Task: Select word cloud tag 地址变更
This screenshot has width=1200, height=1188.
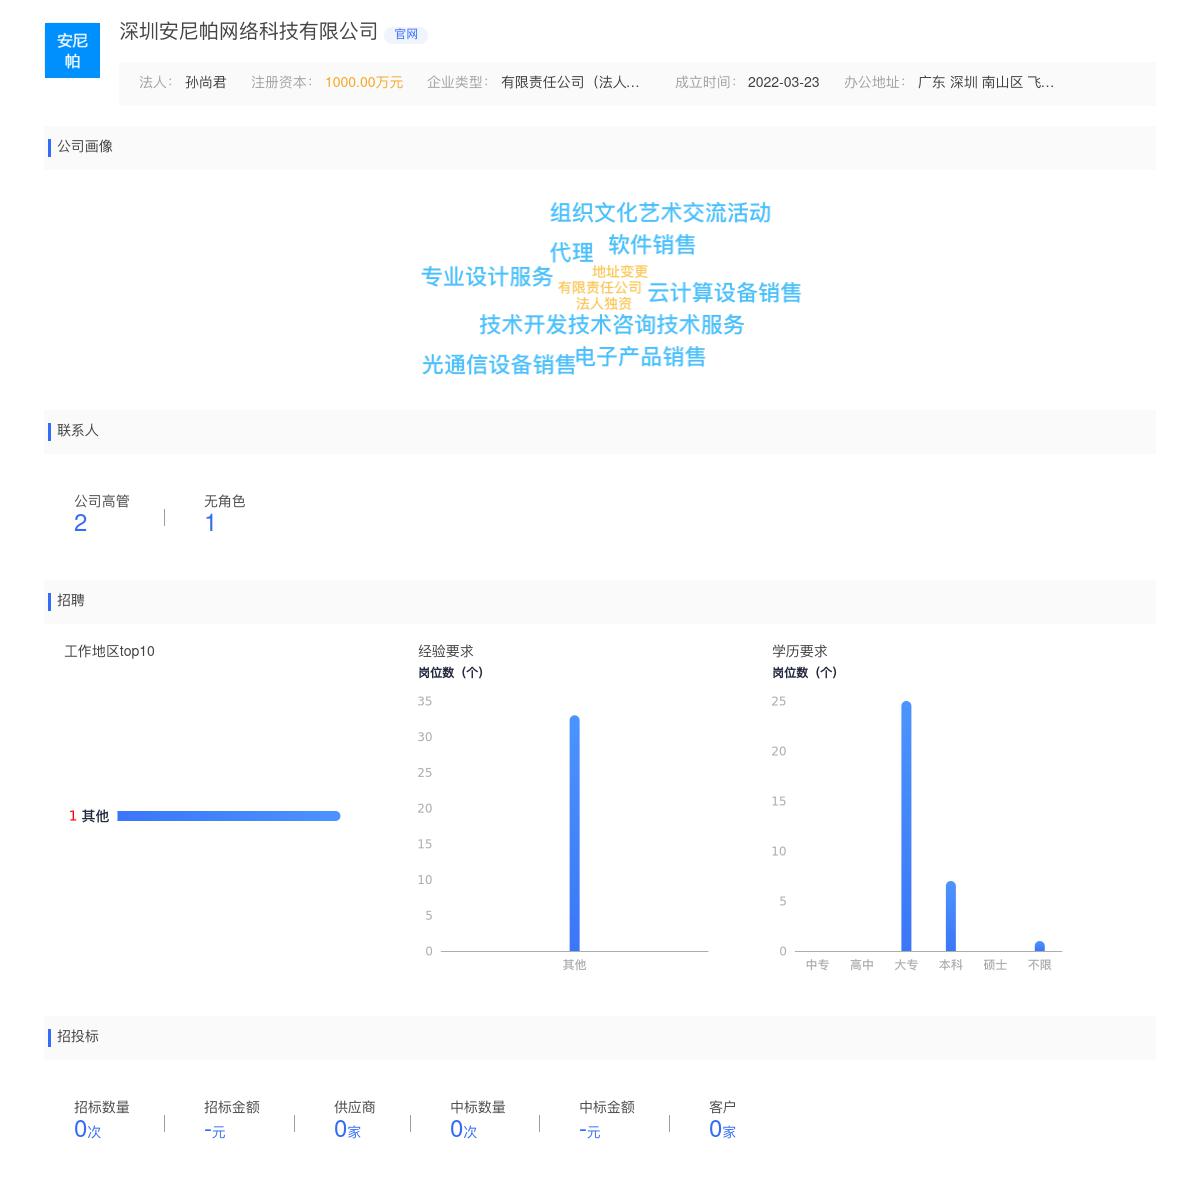Action: point(620,271)
